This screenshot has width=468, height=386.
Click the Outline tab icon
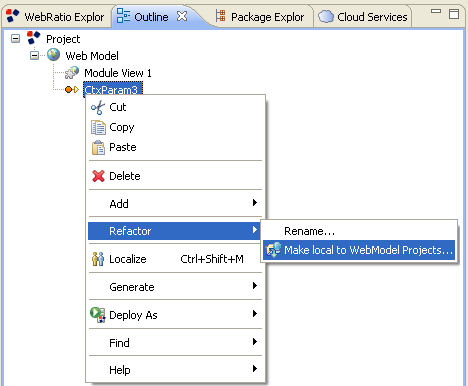click(x=123, y=16)
